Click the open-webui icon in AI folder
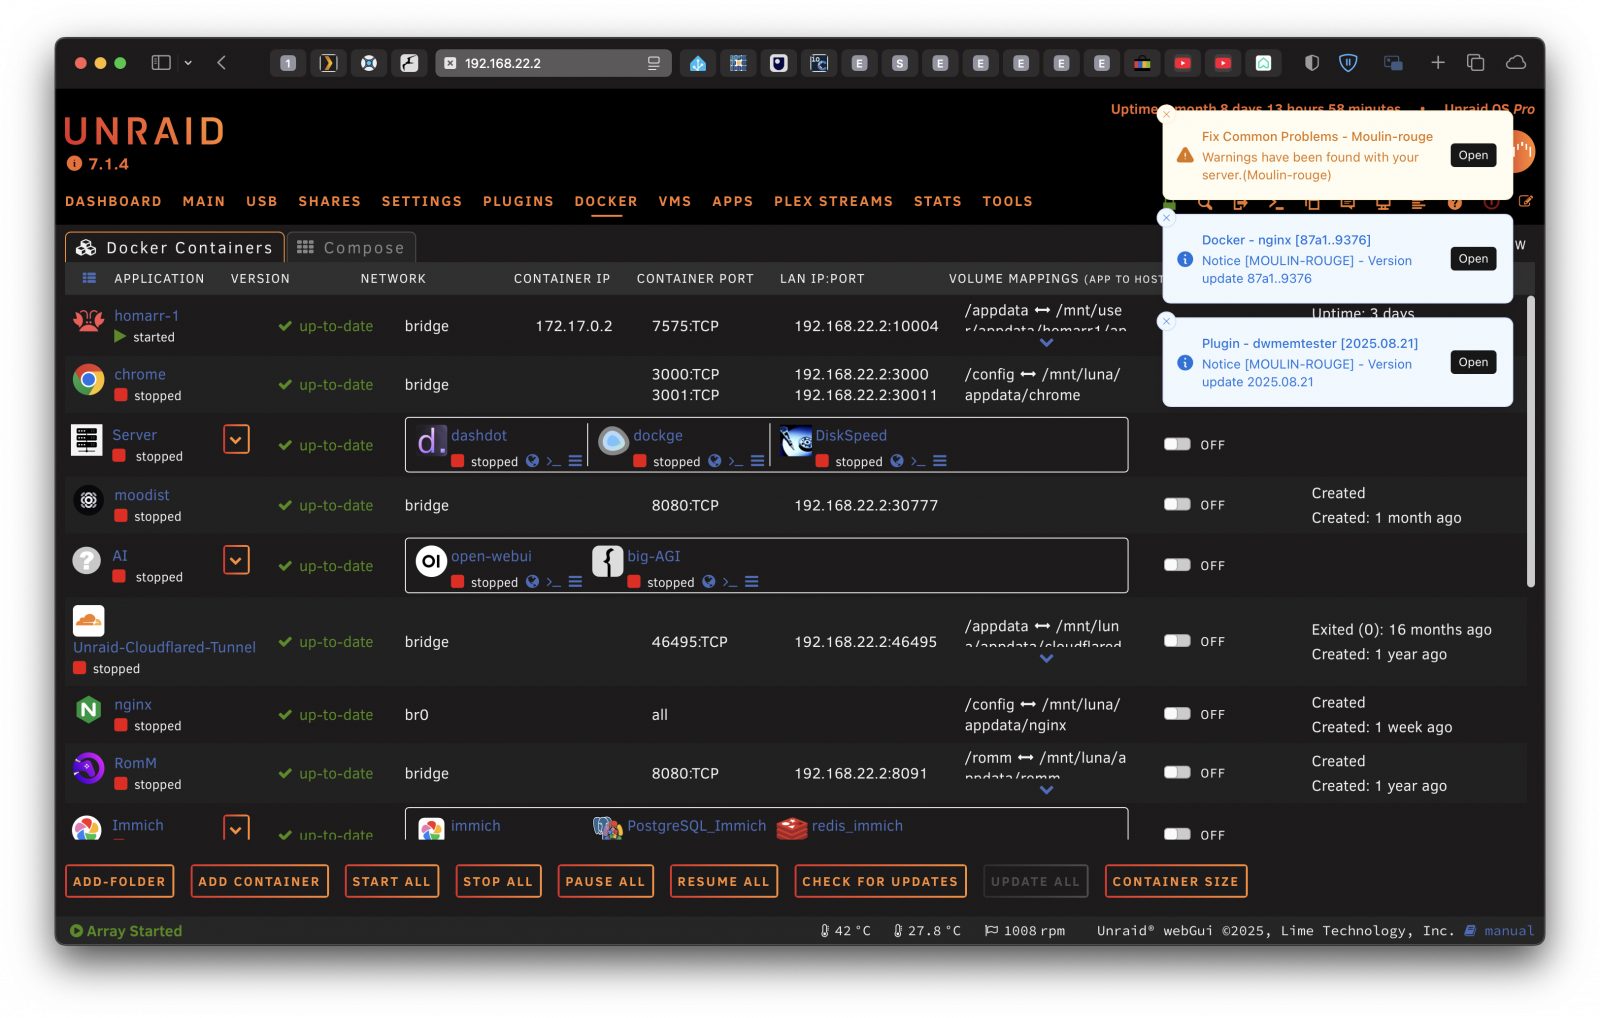This screenshot has width=1600, height=1018. pyautogui.click(x=431, y=562)
